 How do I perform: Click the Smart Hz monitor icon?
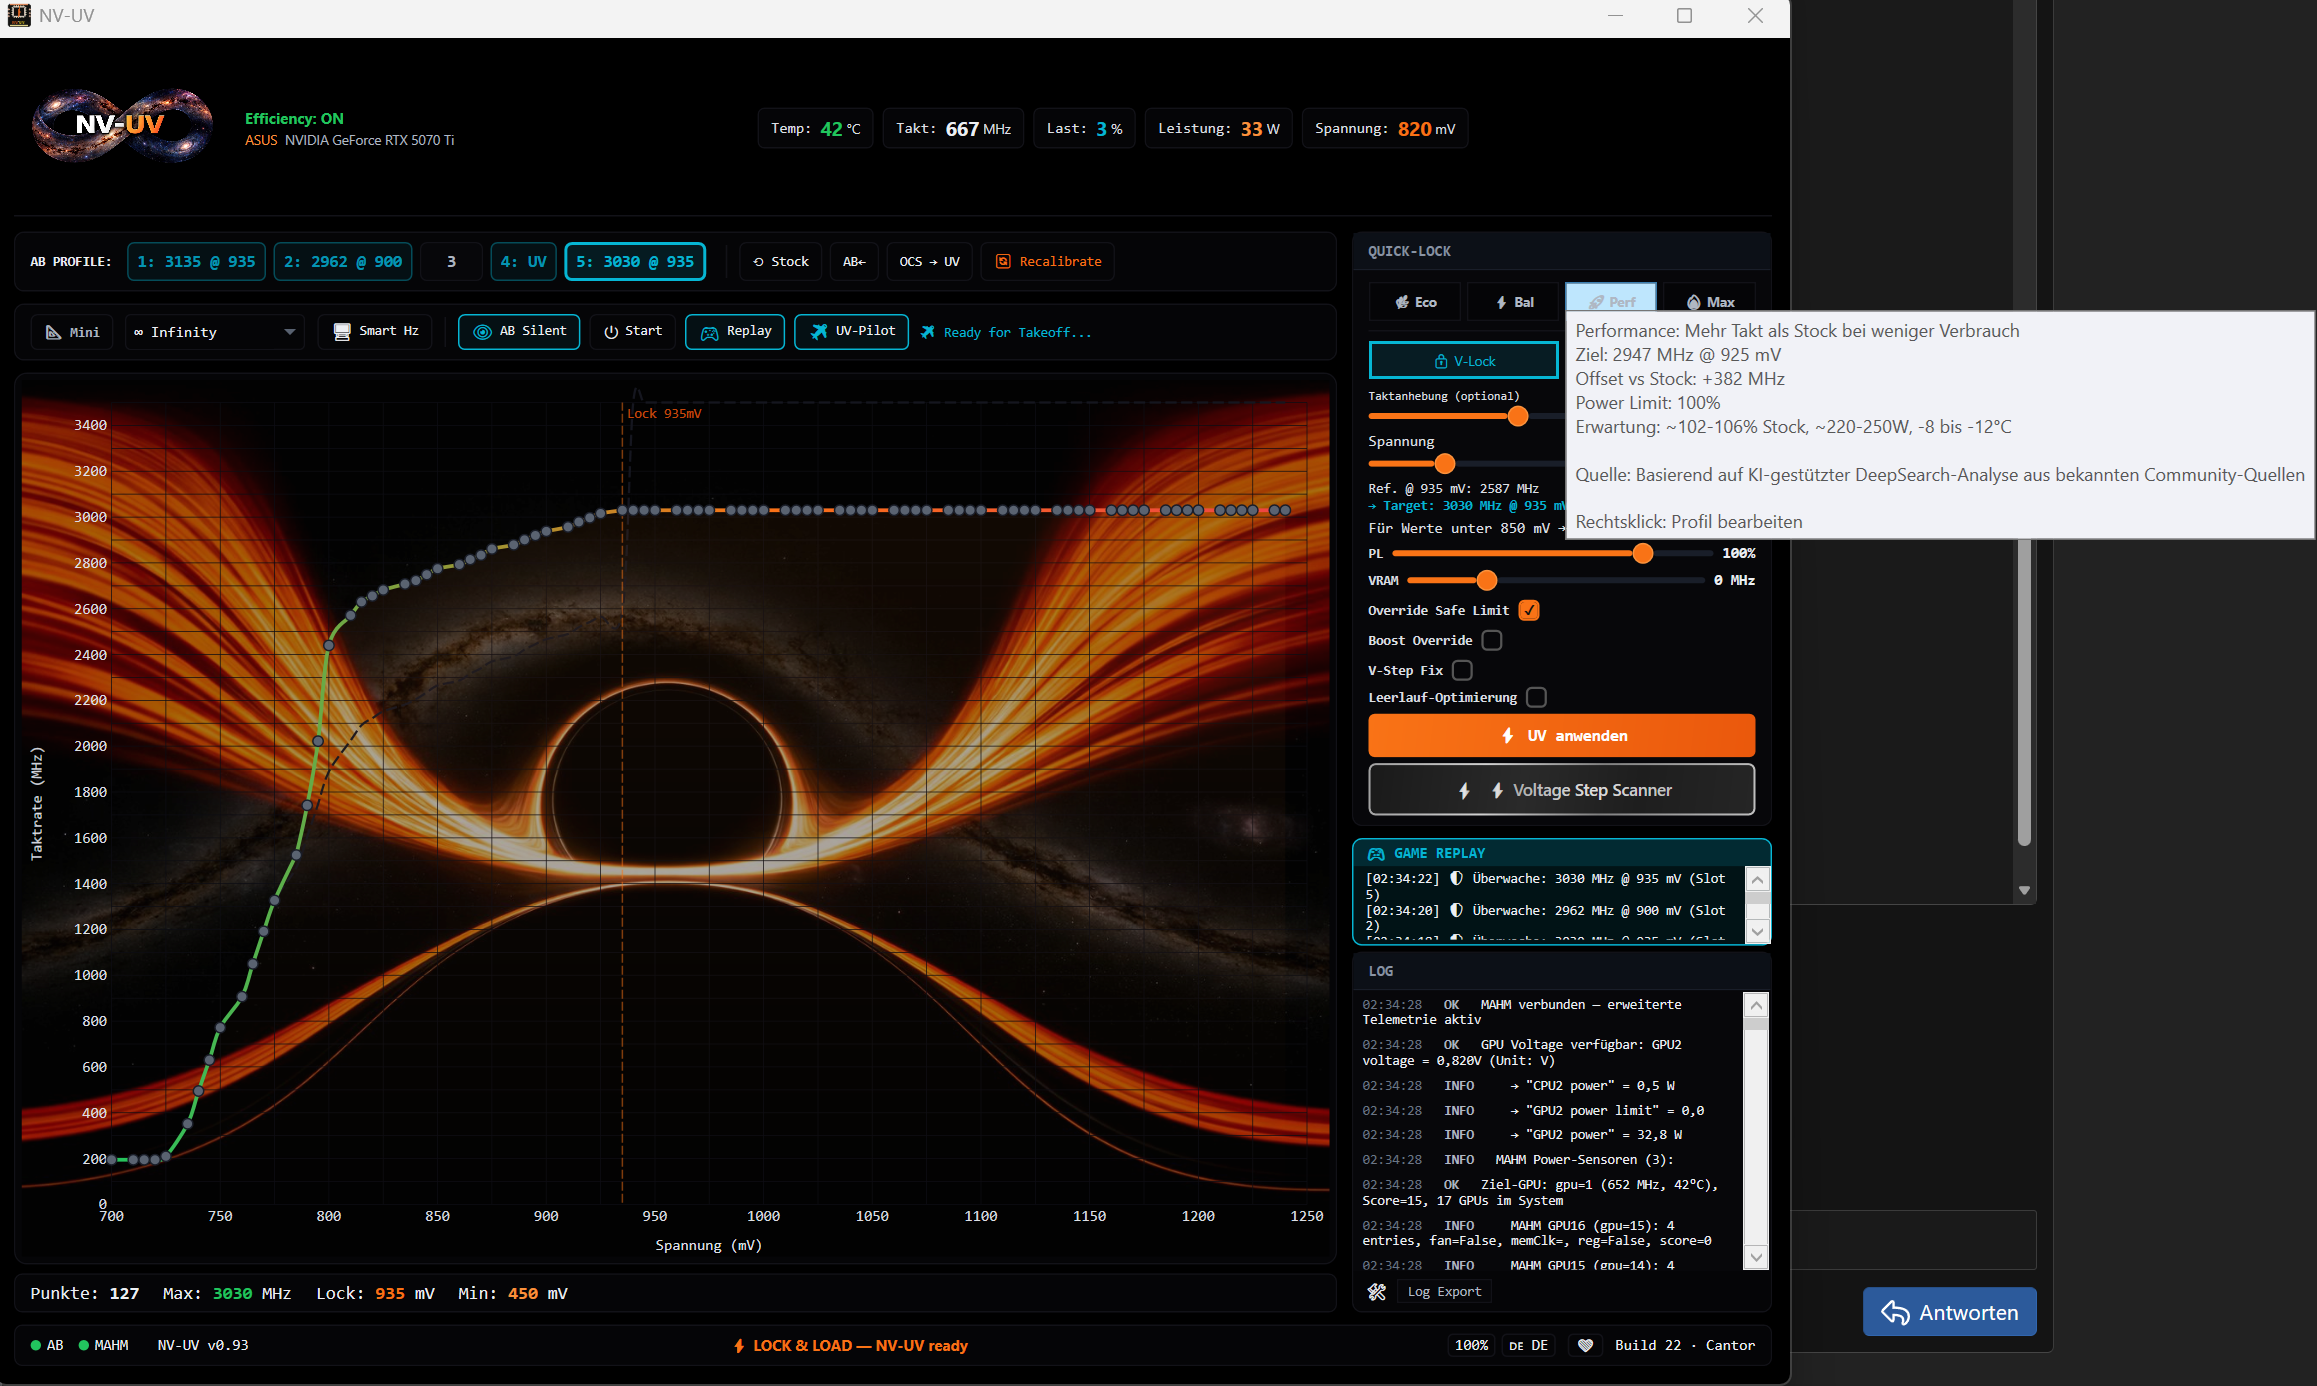342,331
